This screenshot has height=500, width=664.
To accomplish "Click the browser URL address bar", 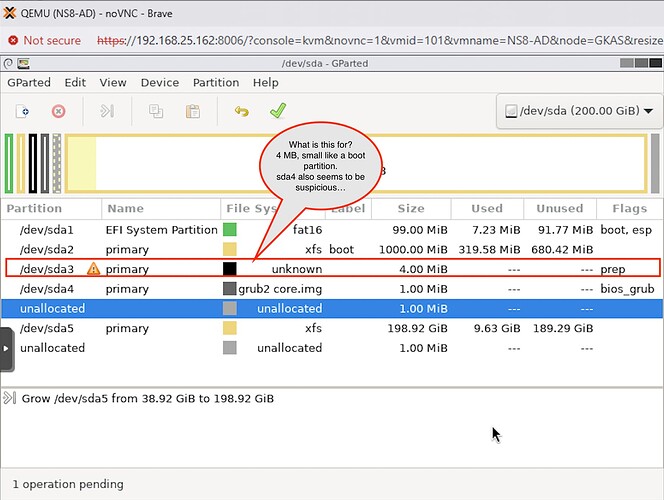I will click(x=379, y=40).
